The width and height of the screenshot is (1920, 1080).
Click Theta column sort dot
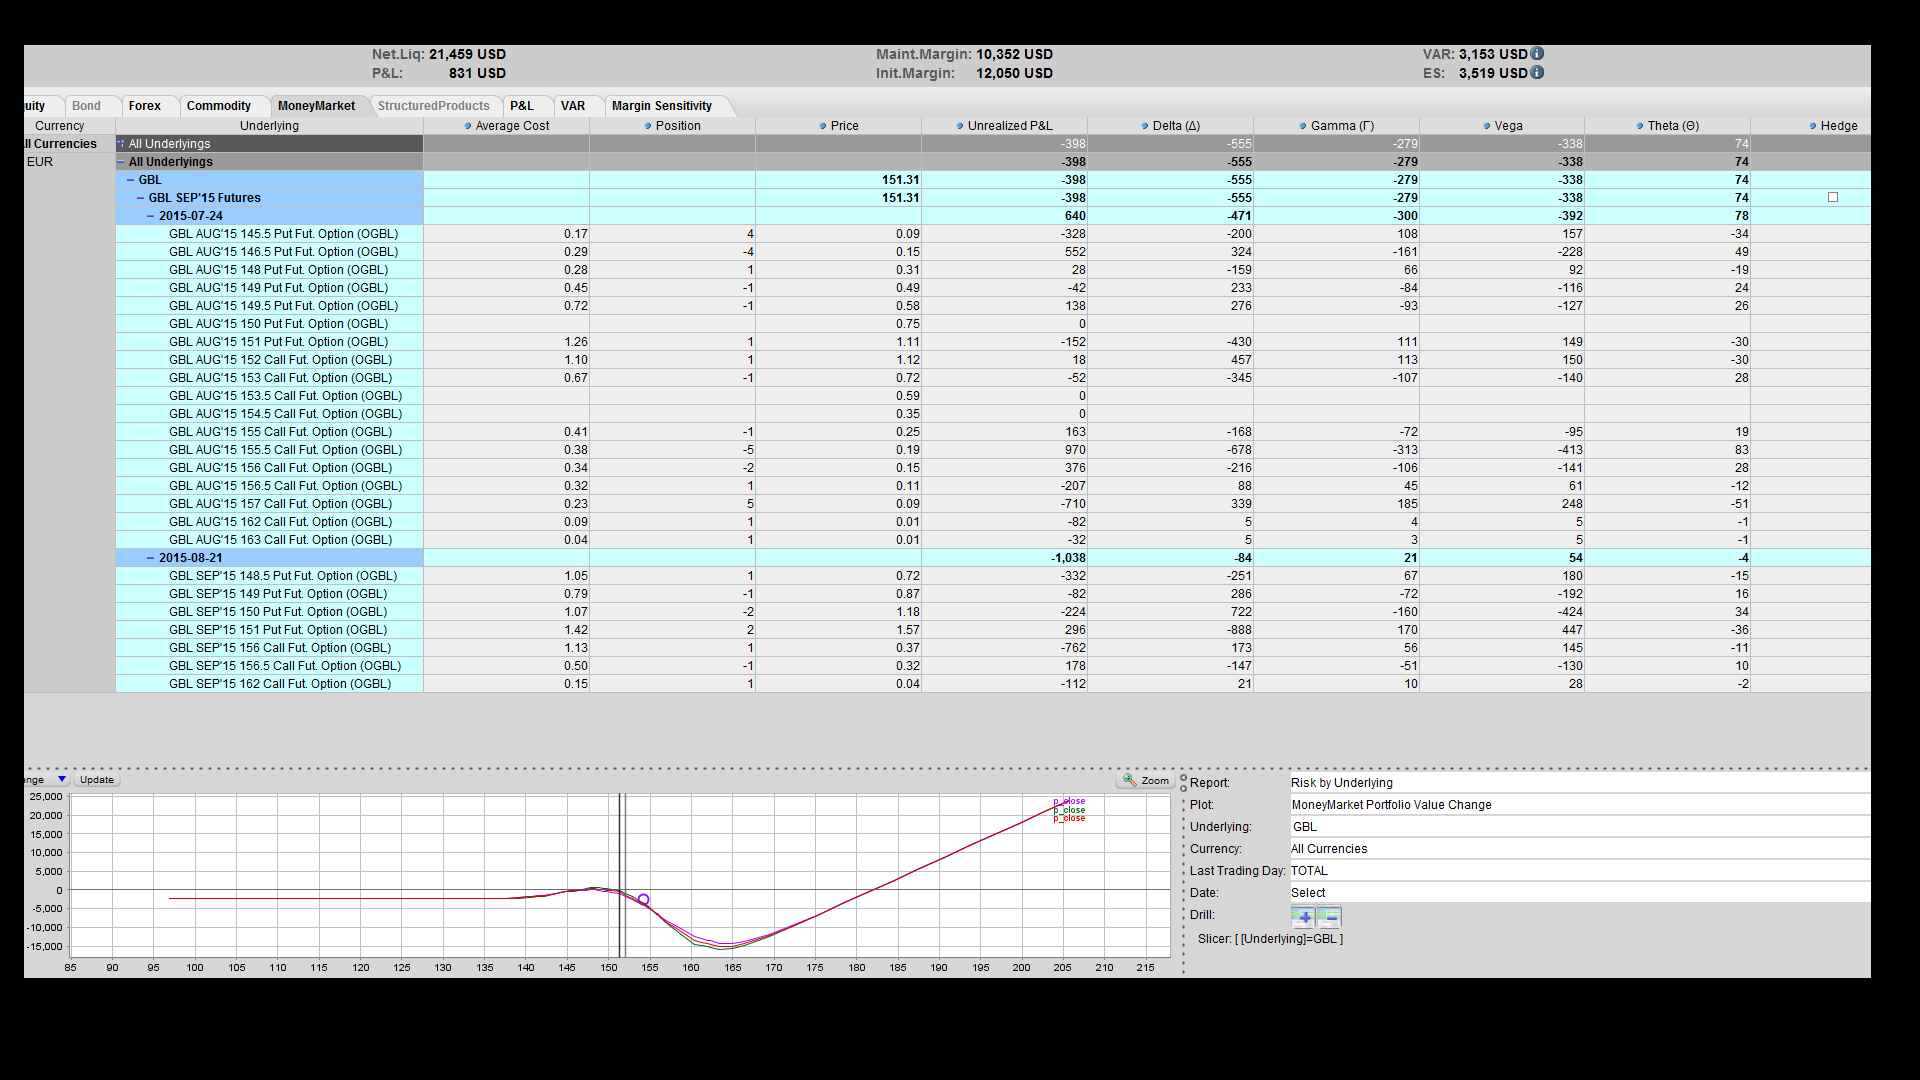click(1640, 126)
